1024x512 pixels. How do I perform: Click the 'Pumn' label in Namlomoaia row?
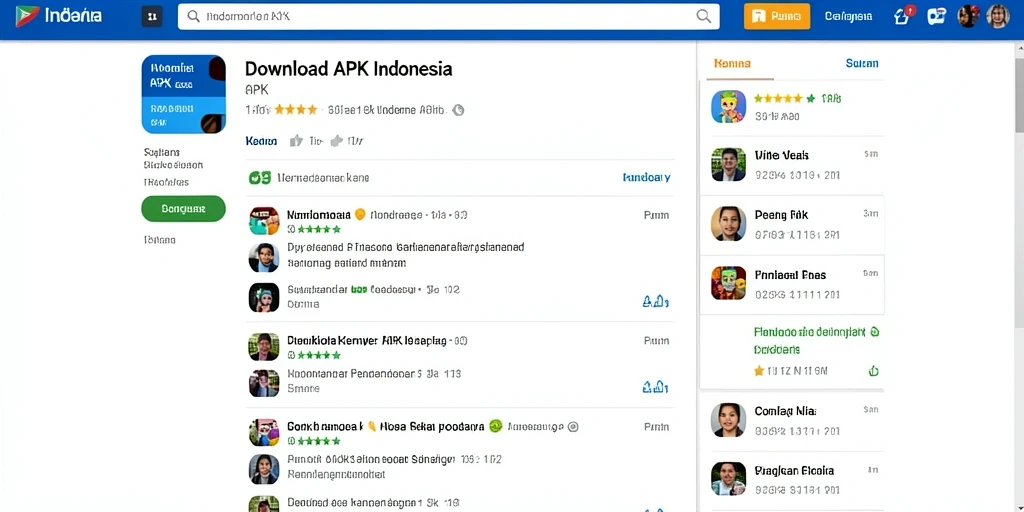tap(656, 215)
